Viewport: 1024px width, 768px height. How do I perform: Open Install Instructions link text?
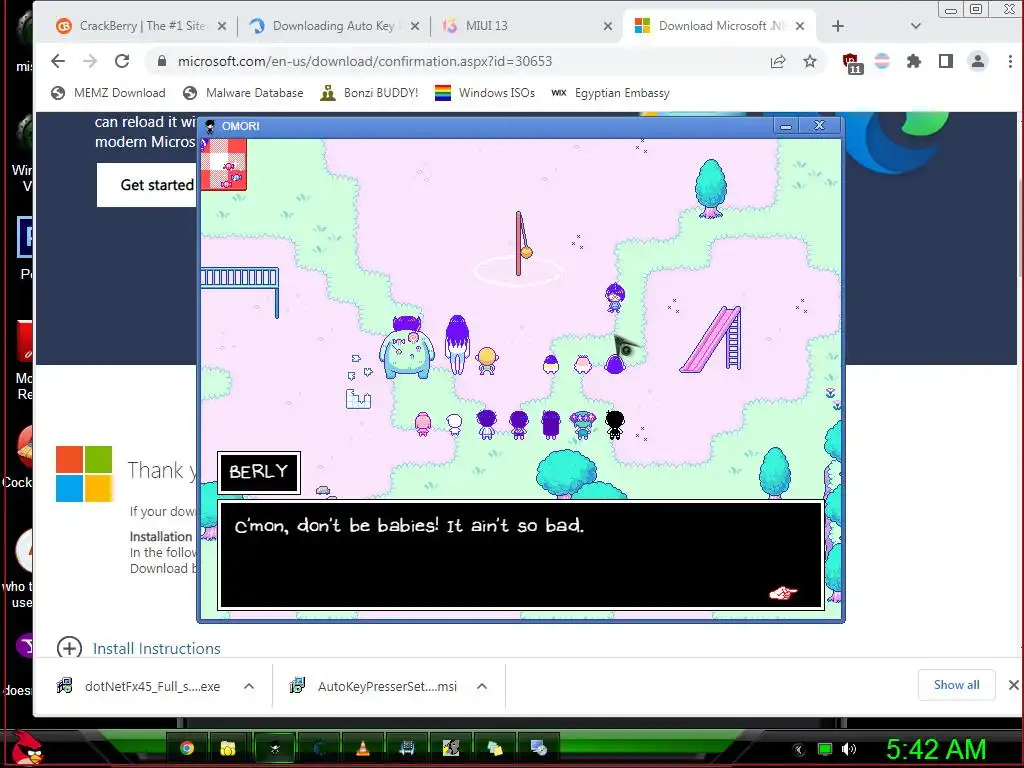pos(157,648)
